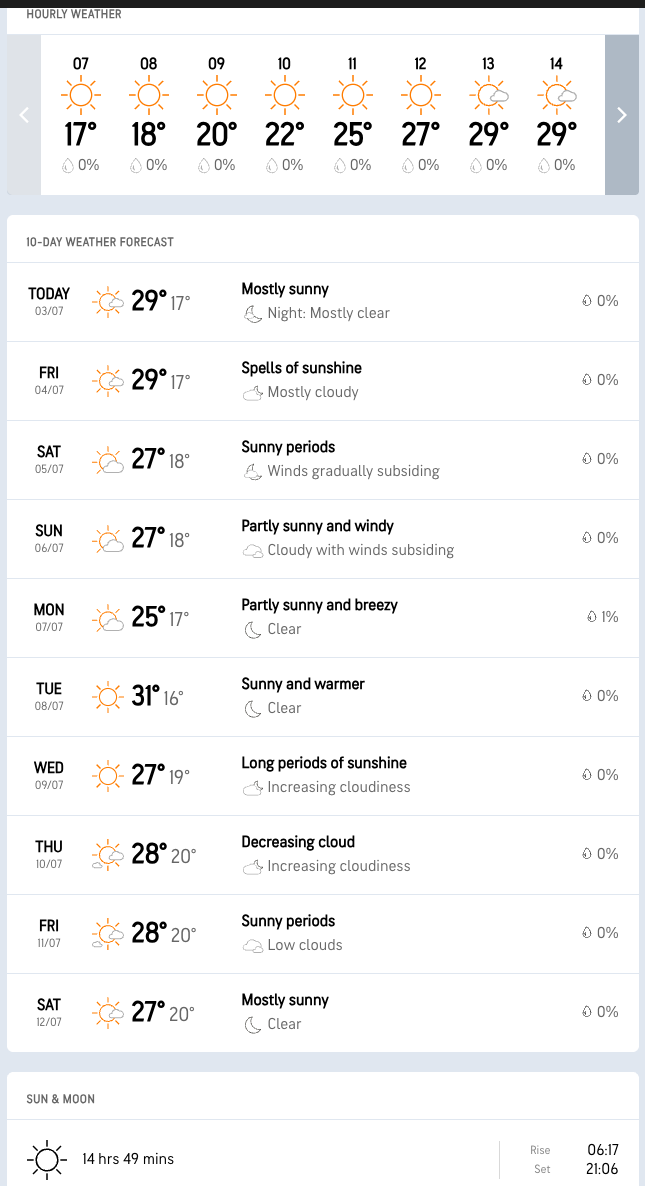Open Wednesday's Long periods of sunshine forecast
The width and height of the screenshot is (645, 1186).
point(322,775)
